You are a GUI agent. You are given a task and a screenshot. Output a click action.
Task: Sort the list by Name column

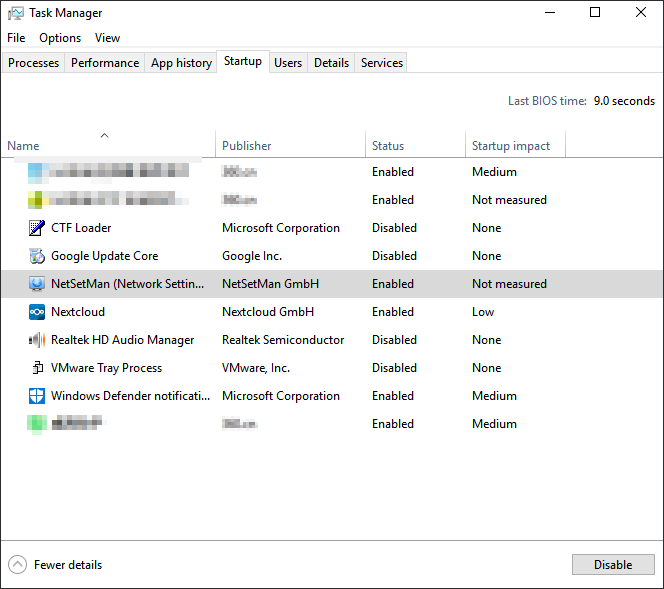click(24, 146)
